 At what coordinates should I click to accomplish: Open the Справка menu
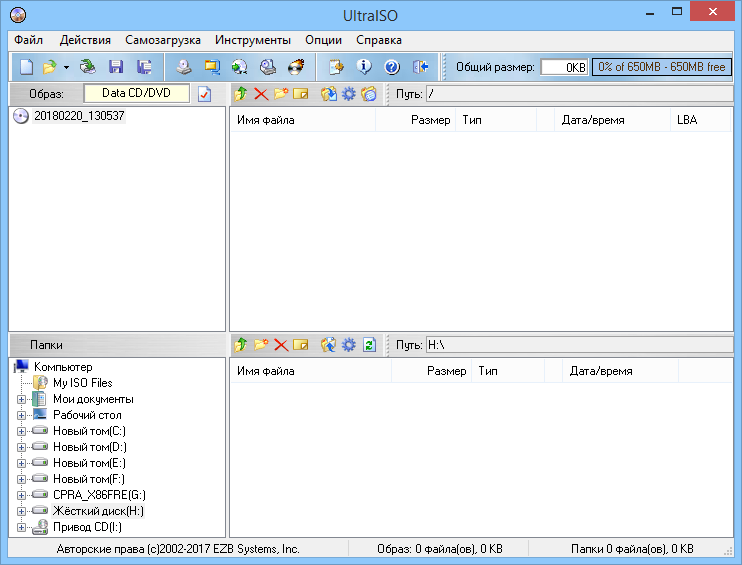click(x=379, y=40)
